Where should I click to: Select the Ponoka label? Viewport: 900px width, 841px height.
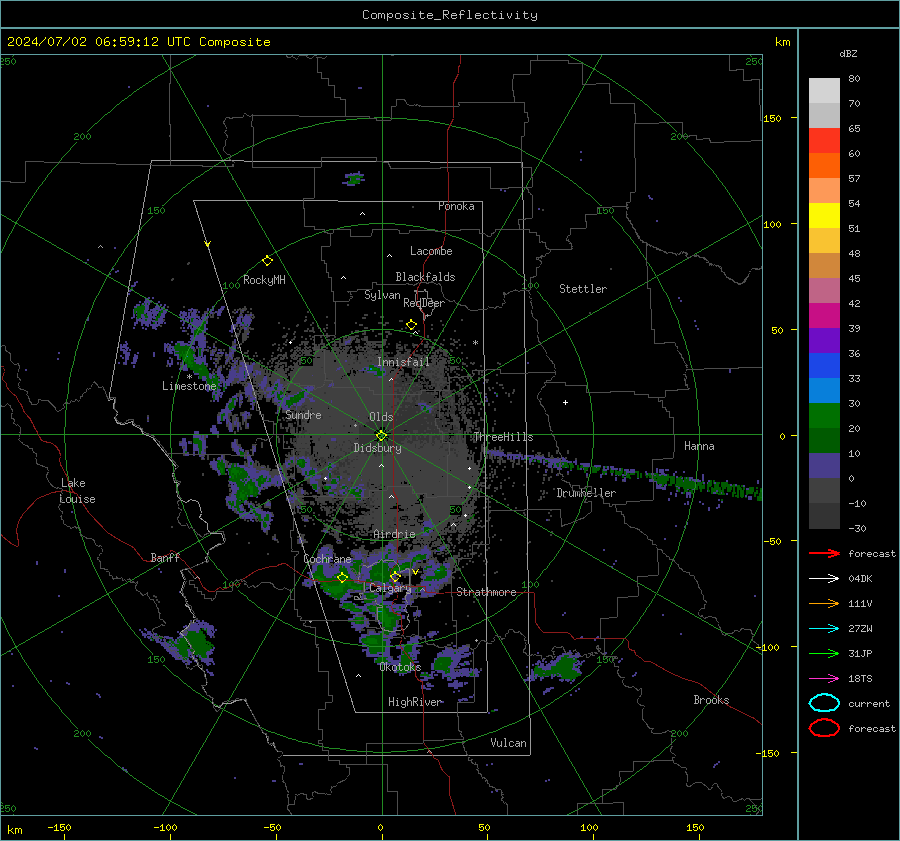(x=456, y=206)
